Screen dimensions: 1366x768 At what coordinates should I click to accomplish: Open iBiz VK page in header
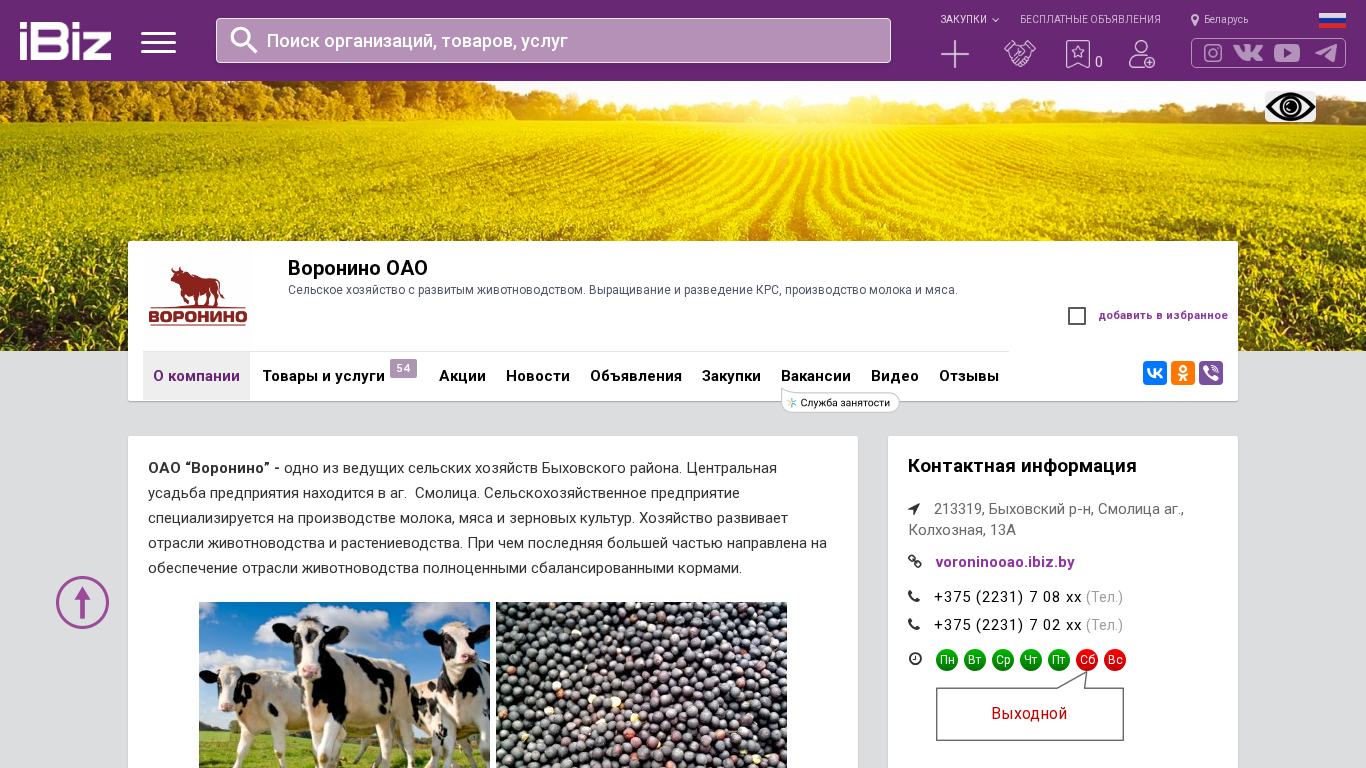click(1248, 53)
